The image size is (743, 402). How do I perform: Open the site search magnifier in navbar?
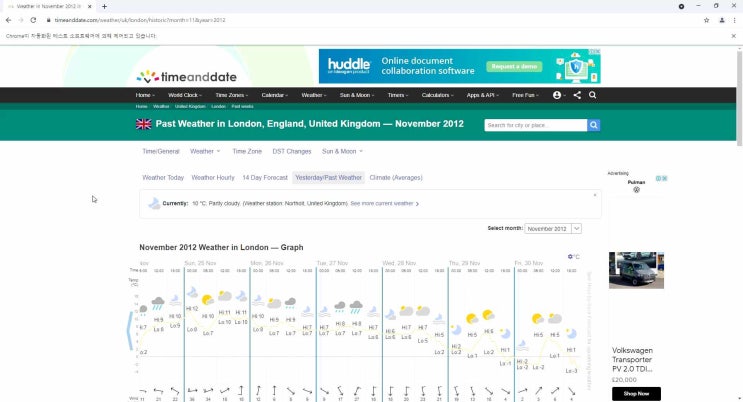pos(592,95)
